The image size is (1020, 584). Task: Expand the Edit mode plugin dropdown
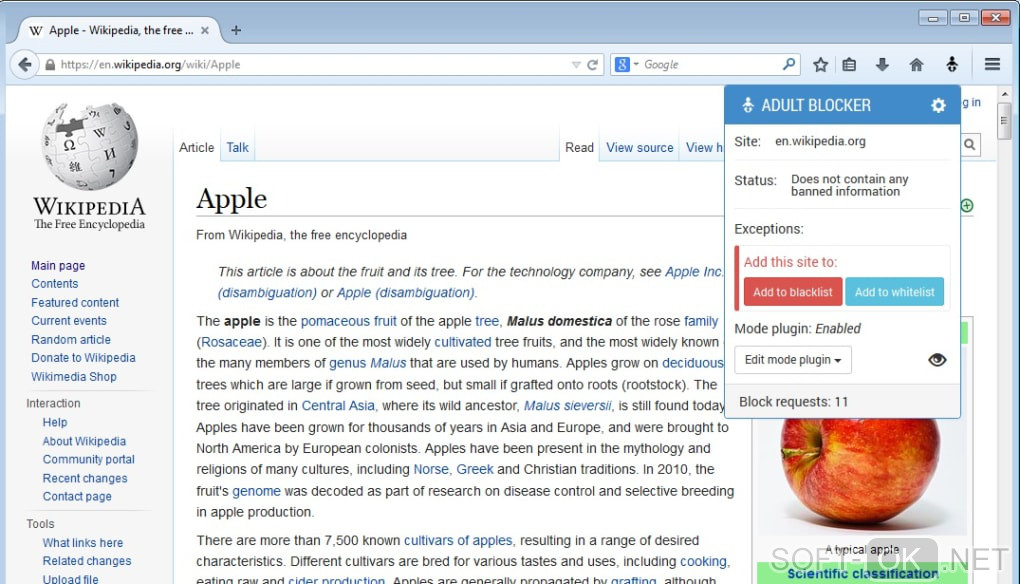point(793,360)
